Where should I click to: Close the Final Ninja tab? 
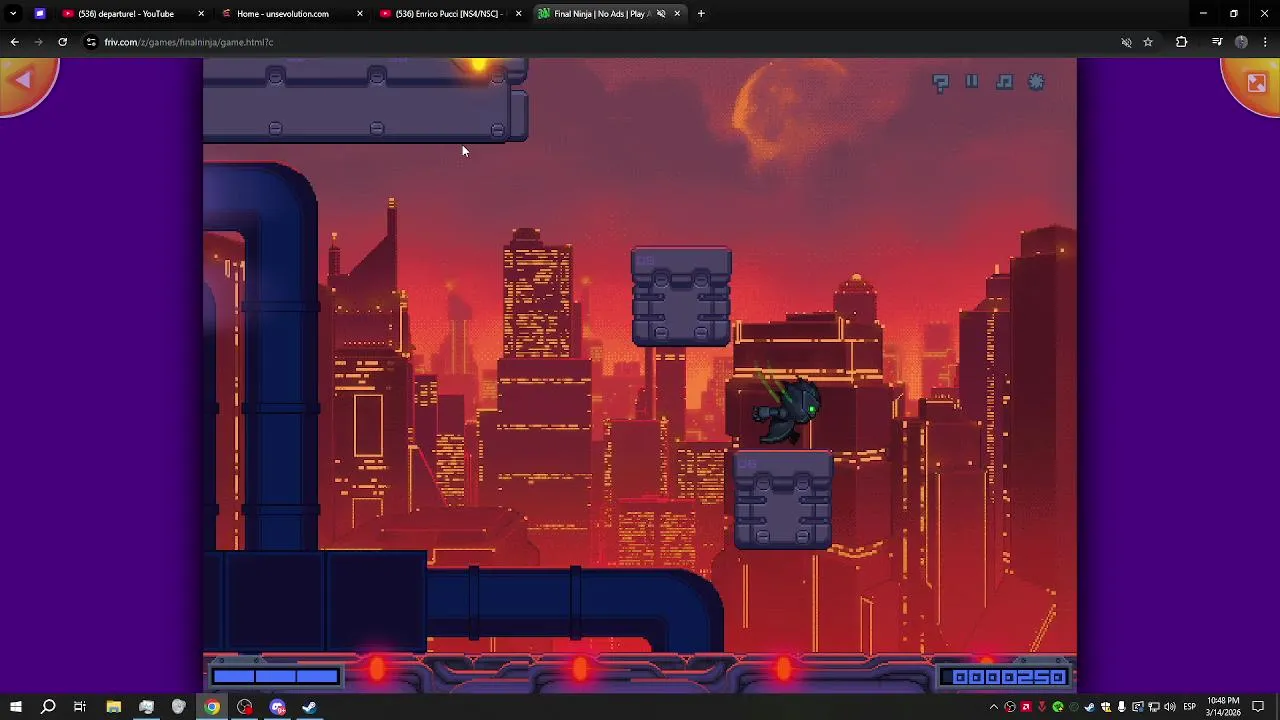[677, 14]
